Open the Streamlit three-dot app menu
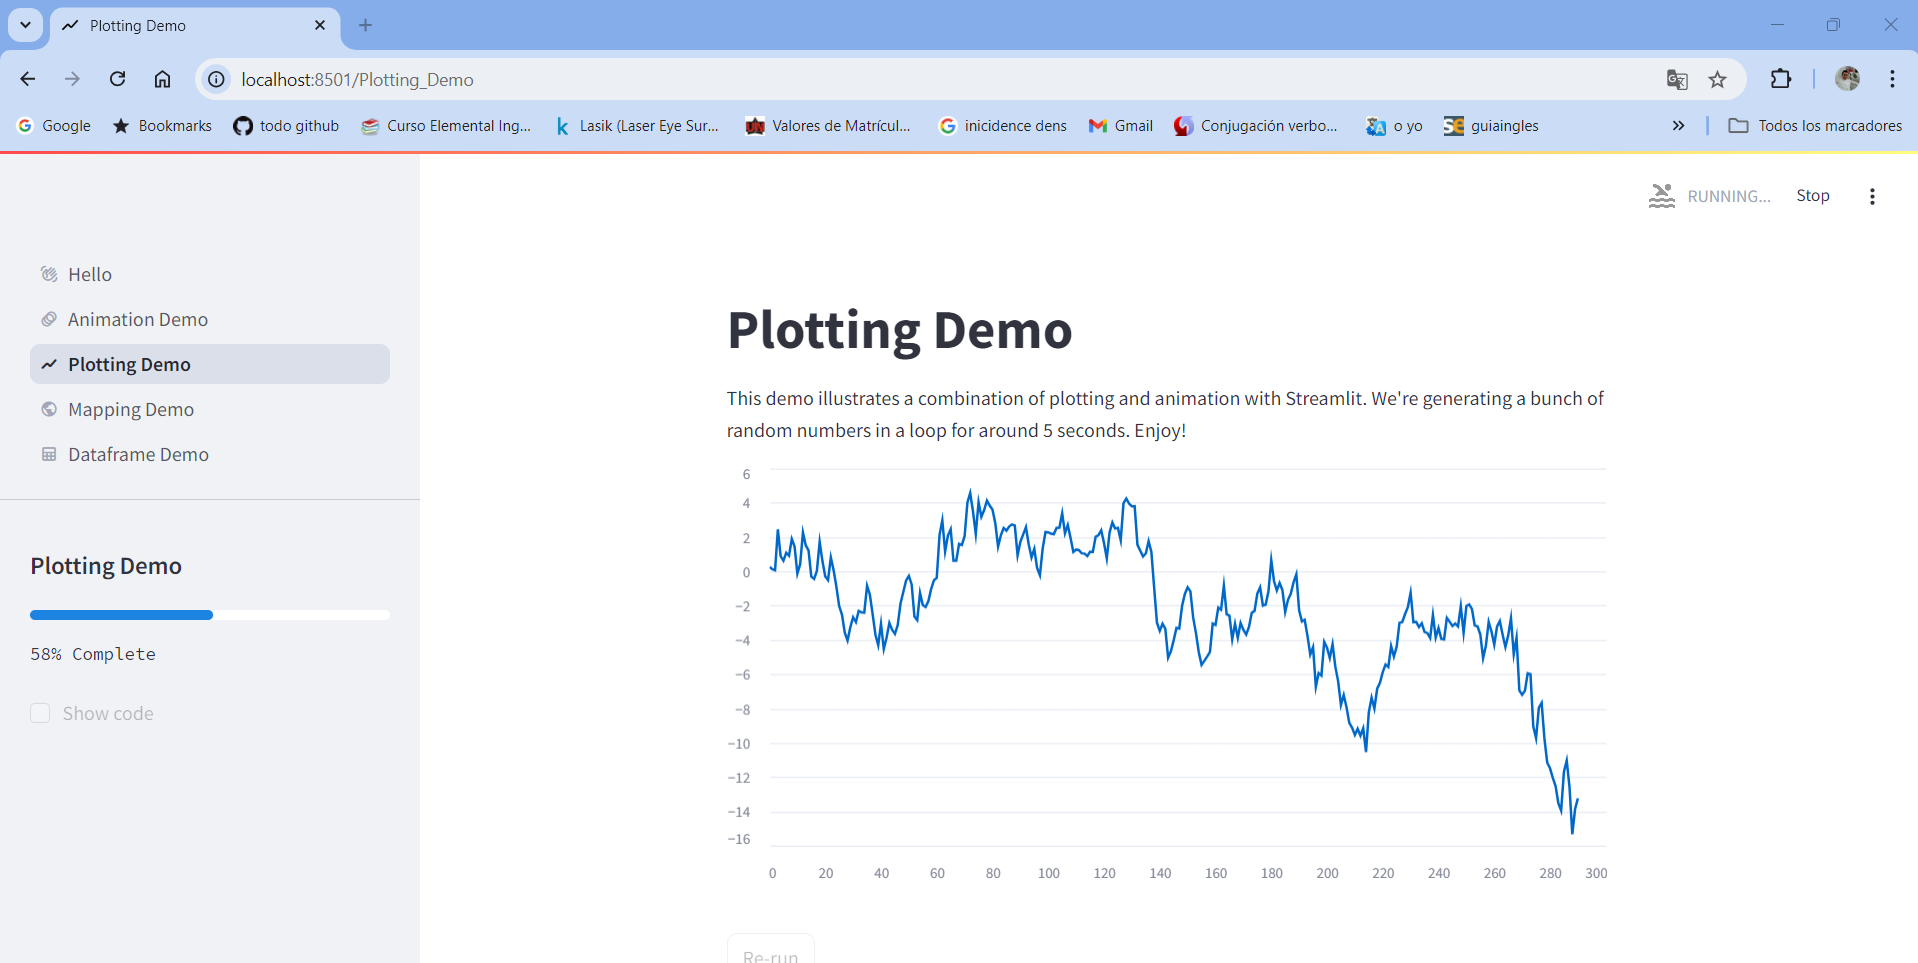 coord(1872,196)
